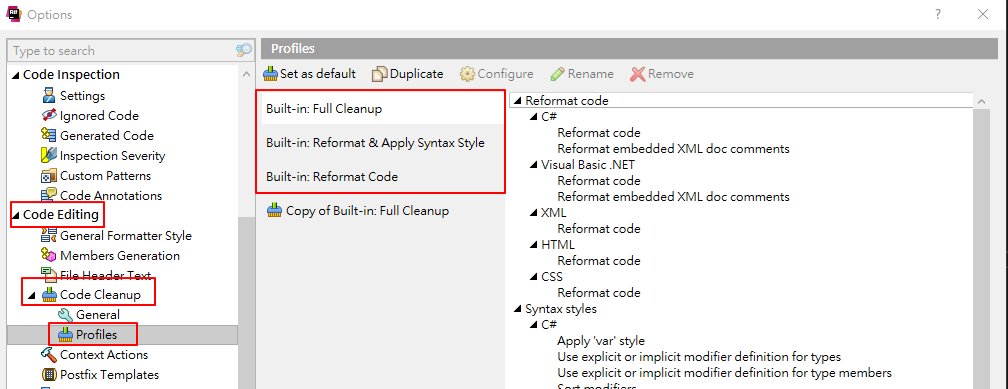The width and height of the screenshot is (1008, 389).
Task: Click the Code Annotations icon
Action: coord(48,195)
